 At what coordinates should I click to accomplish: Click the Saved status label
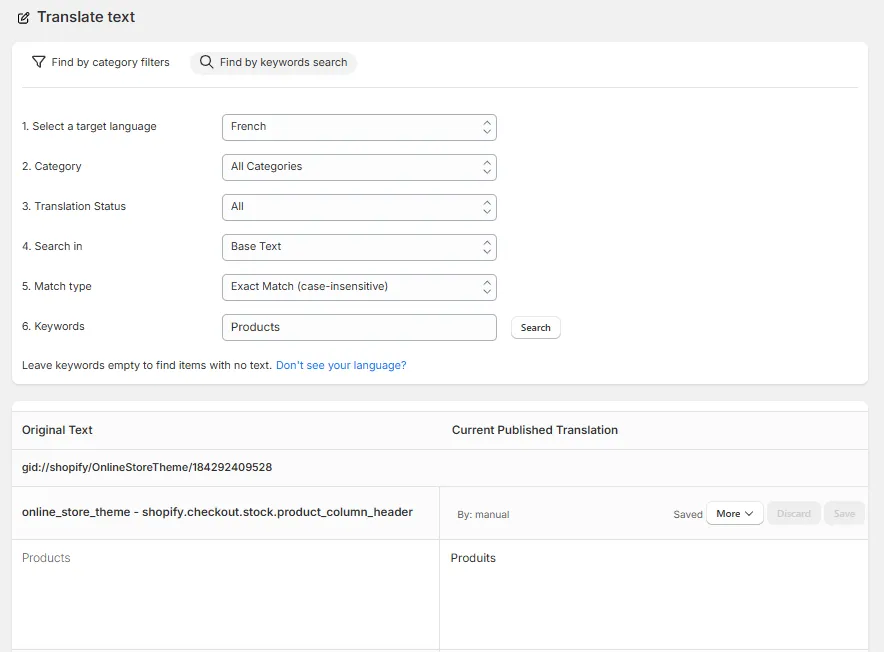tap(688, 514)
